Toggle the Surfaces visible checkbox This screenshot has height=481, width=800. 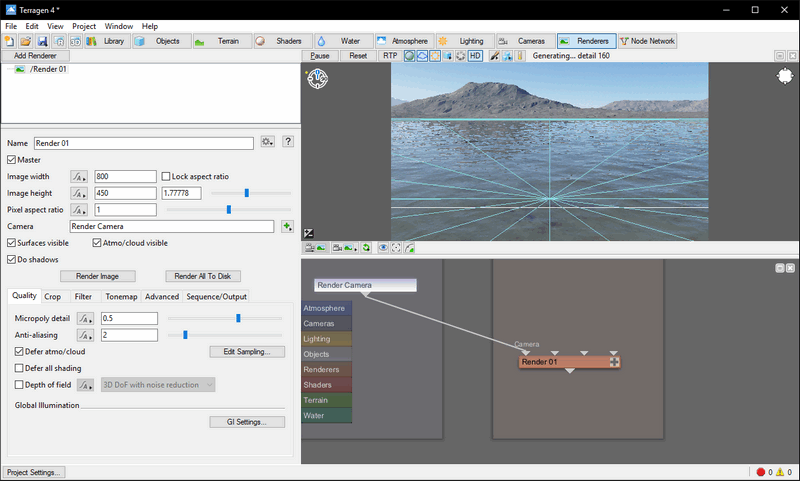tap(11, 243)
